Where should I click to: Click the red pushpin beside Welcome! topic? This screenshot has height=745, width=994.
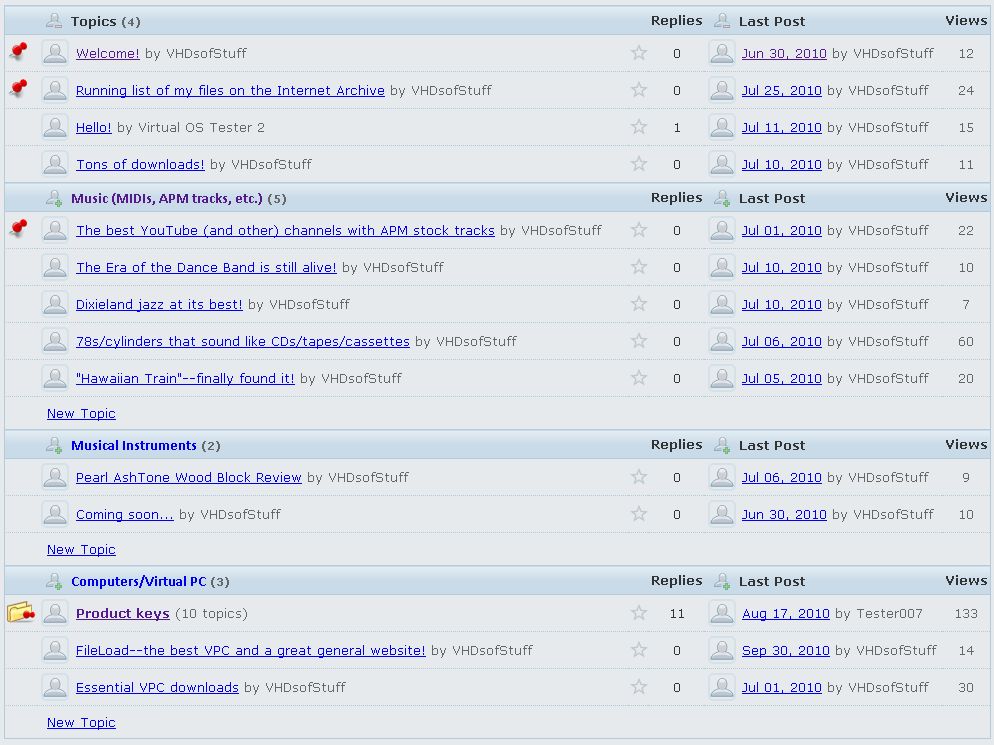pos(18,52)
